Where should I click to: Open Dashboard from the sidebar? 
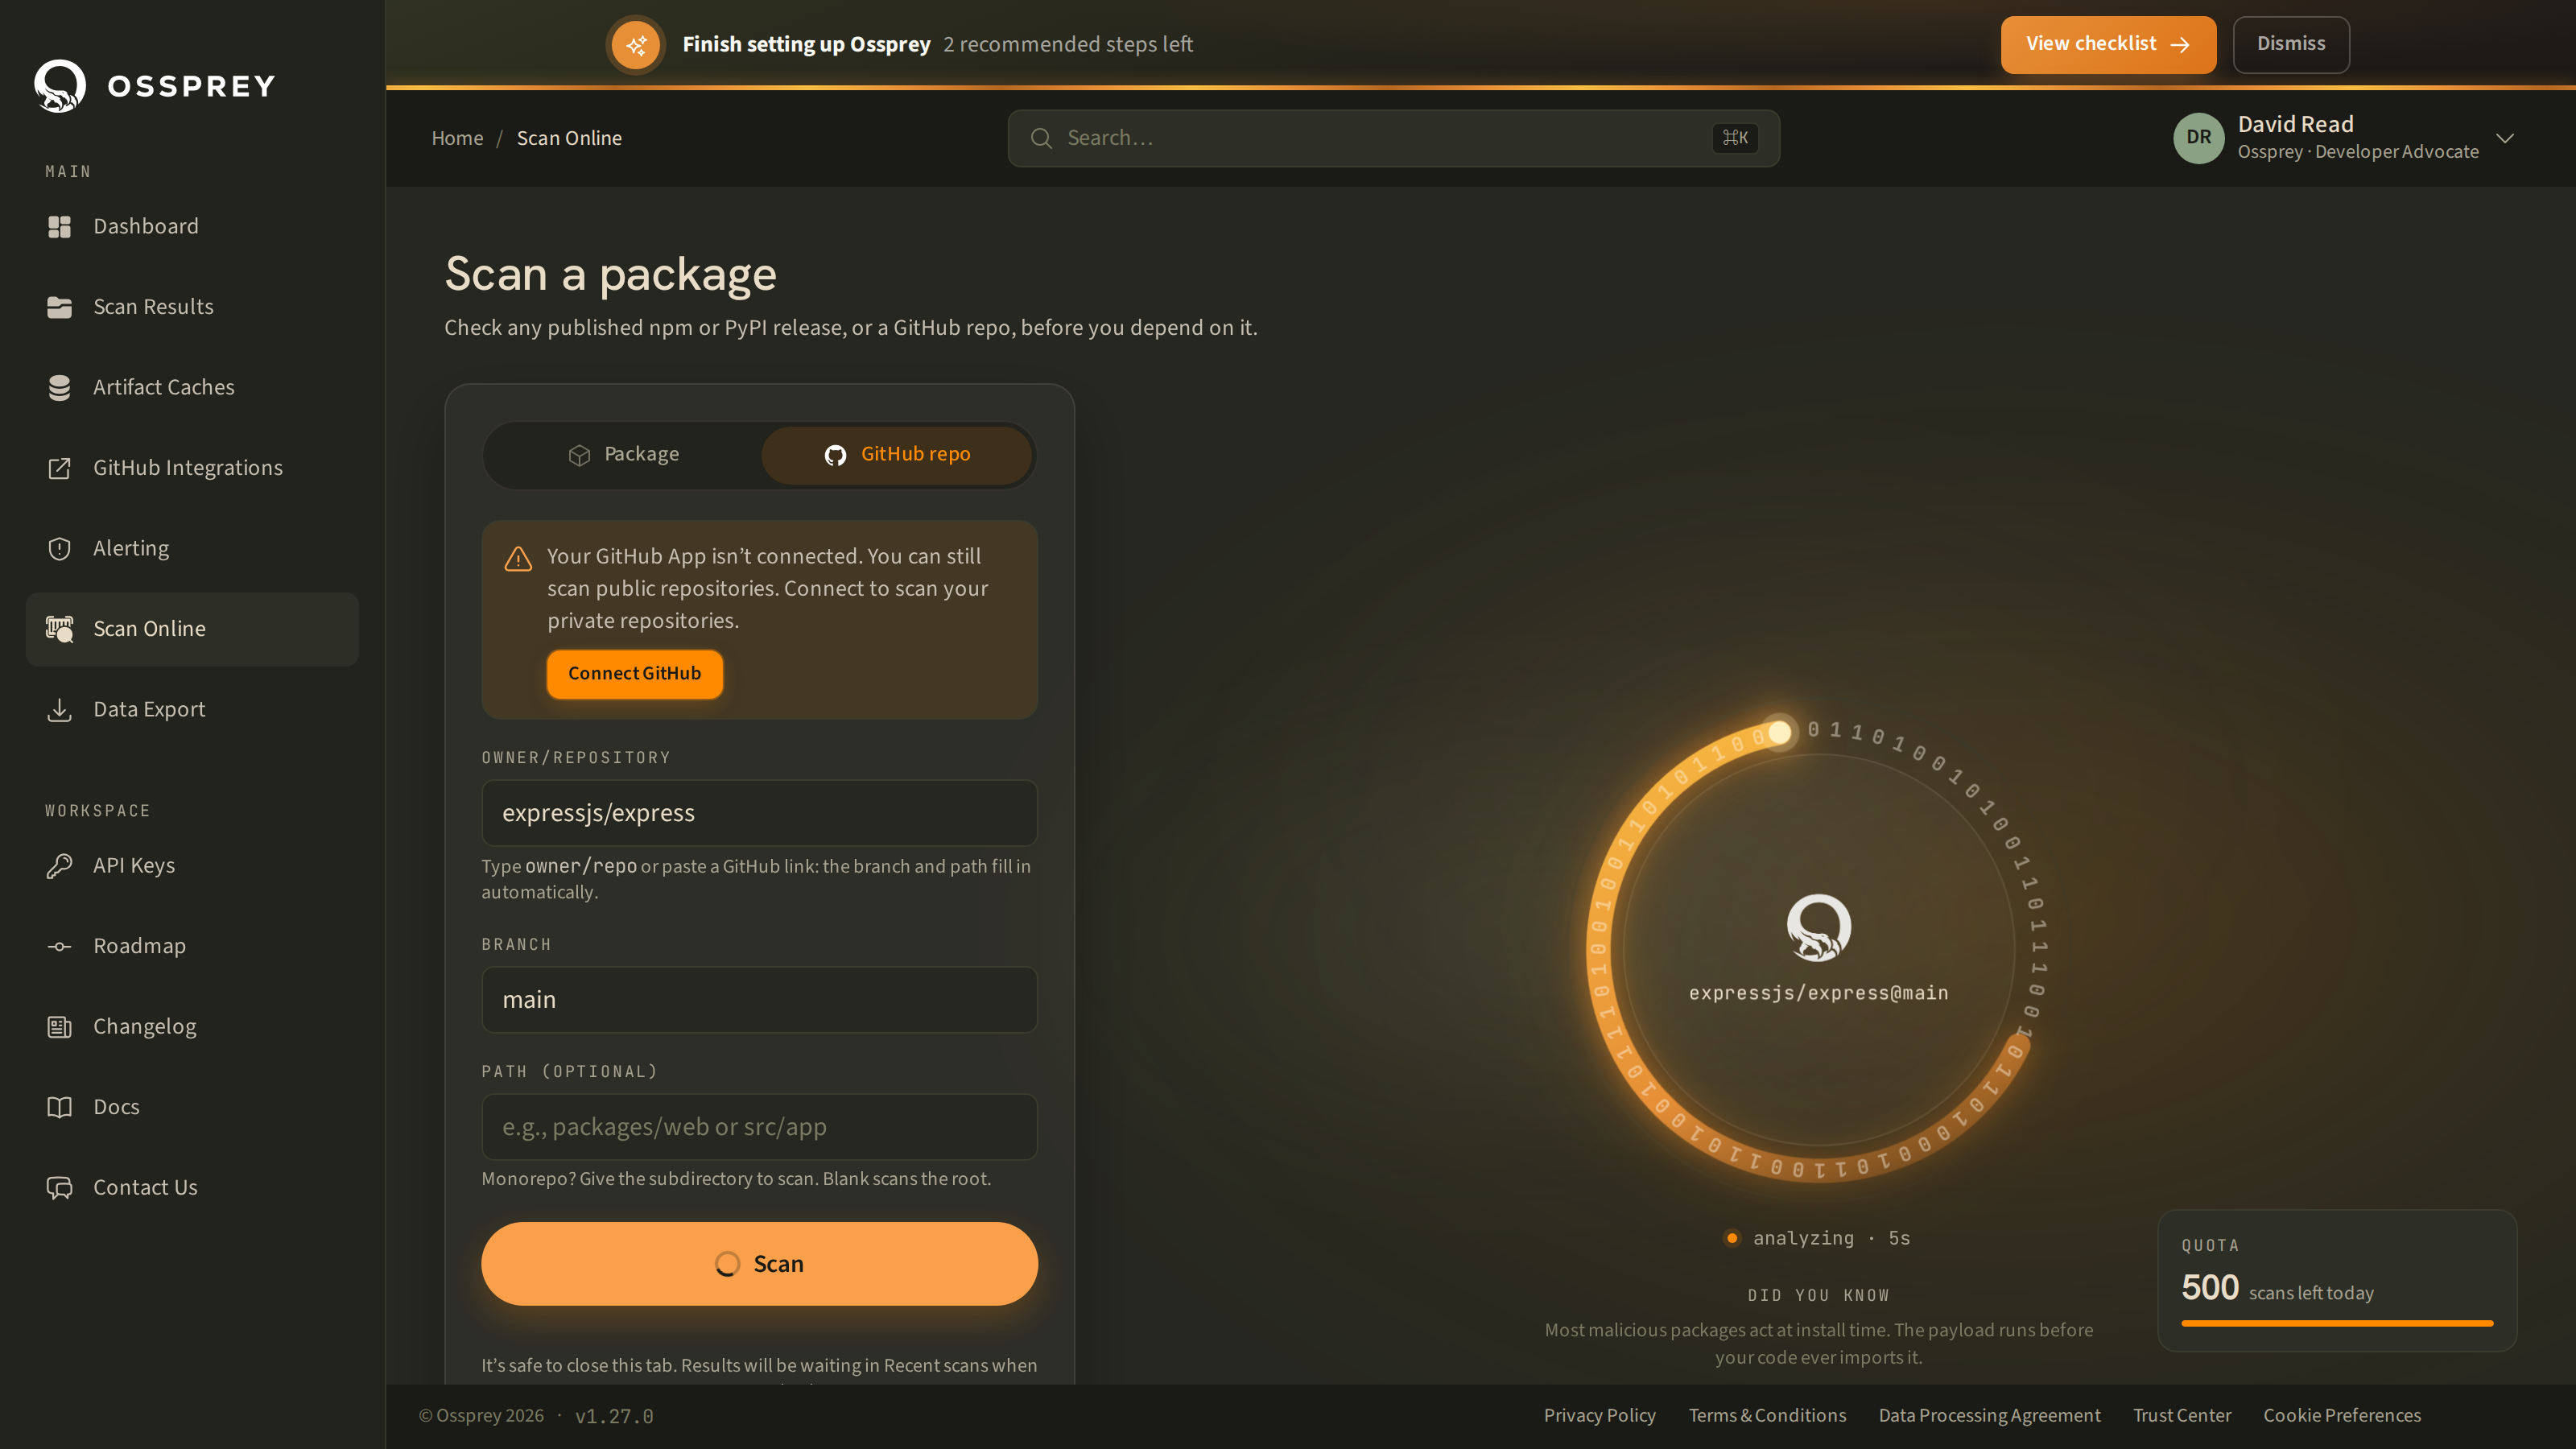192,227
